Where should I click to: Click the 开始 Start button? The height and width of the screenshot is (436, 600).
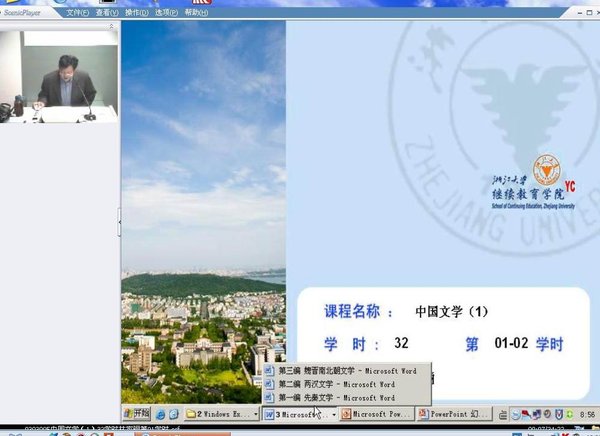[x=136, y=413]
